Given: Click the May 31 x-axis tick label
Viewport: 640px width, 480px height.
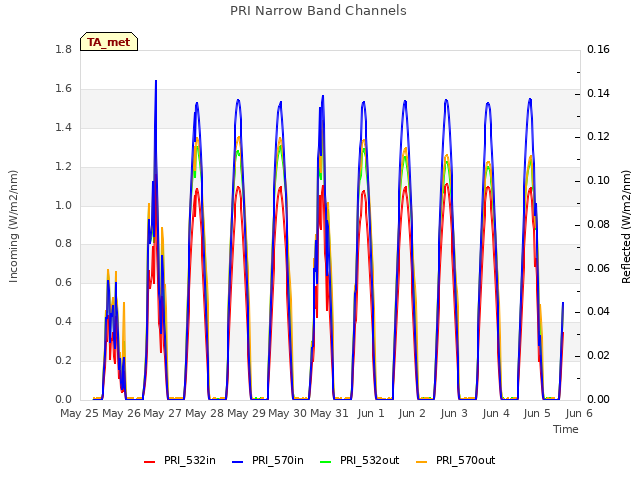Looking at the screenshot, I should 329,413.
